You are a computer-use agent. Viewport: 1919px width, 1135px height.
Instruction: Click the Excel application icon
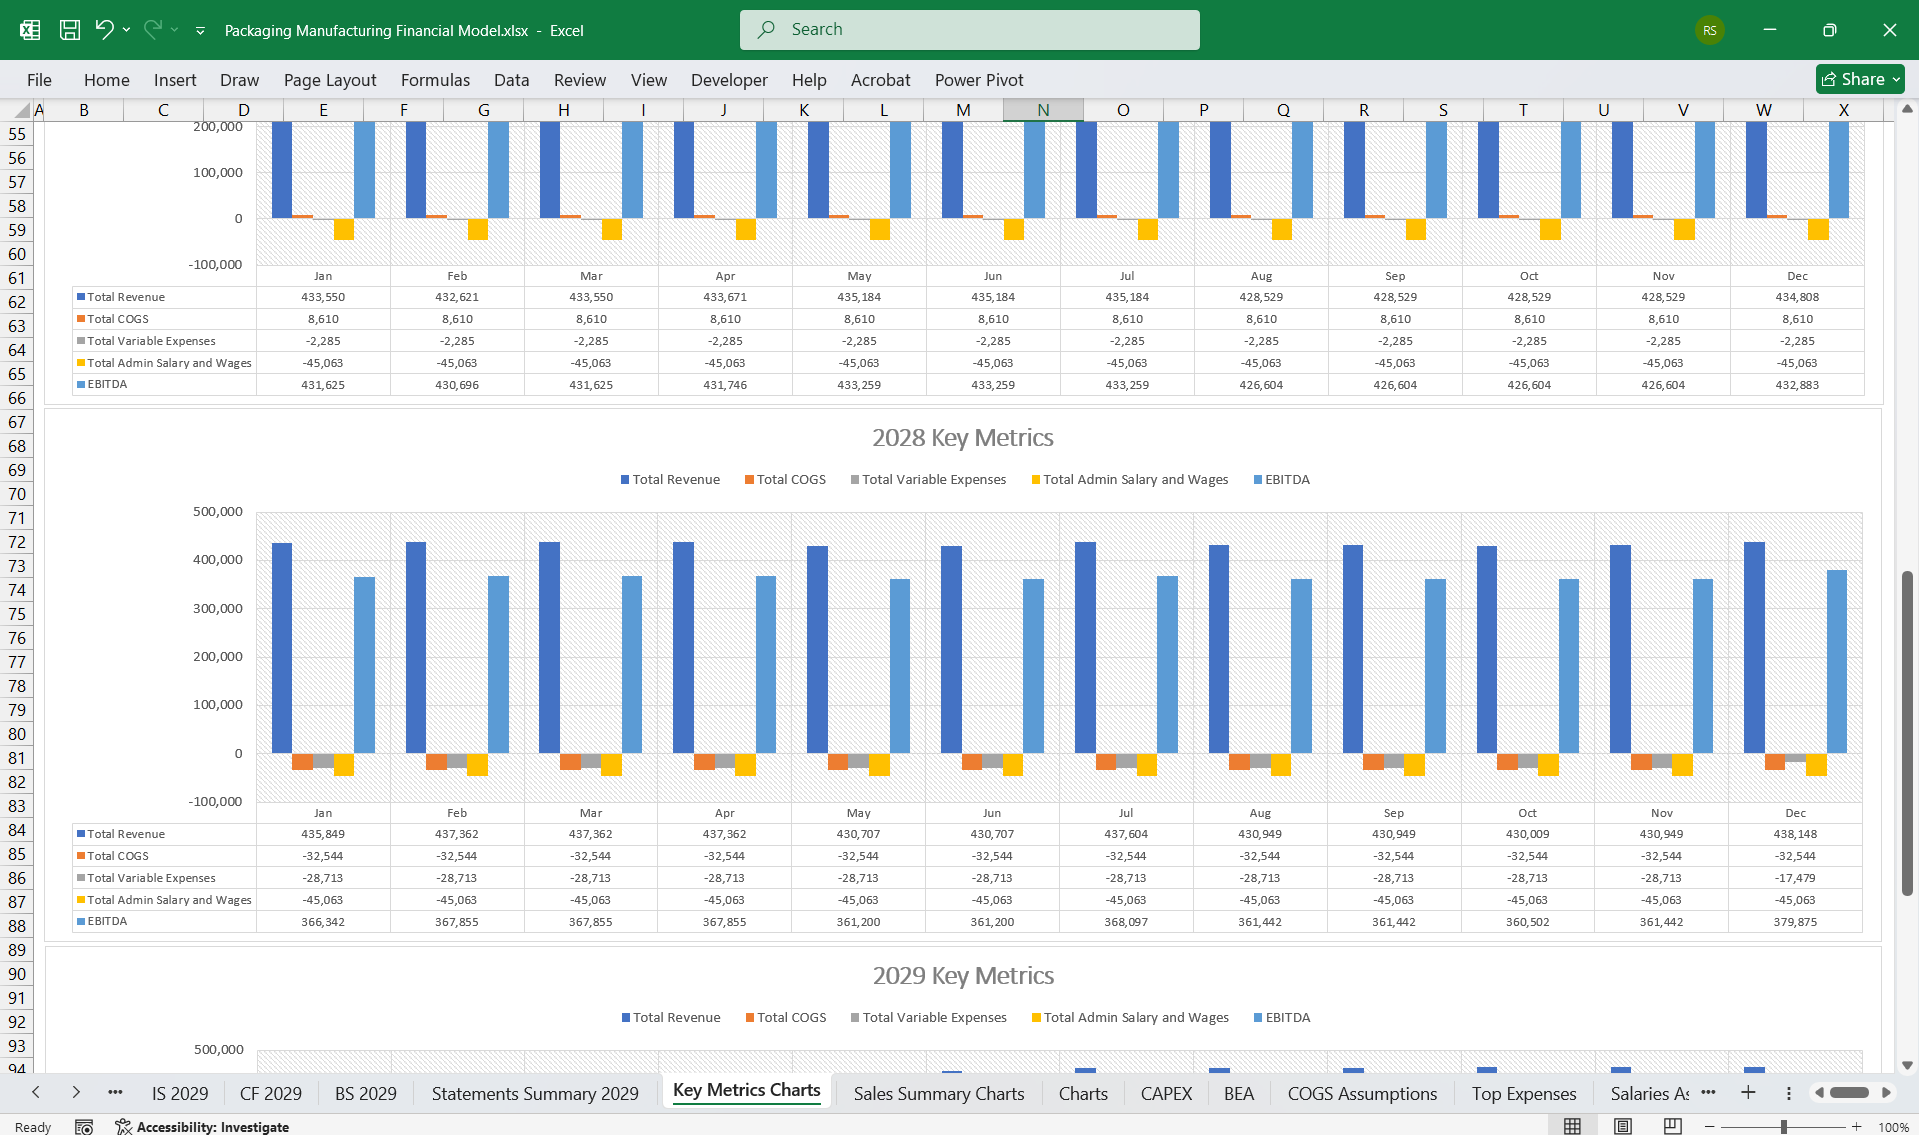pyautogui.click(x=30, y=30)
